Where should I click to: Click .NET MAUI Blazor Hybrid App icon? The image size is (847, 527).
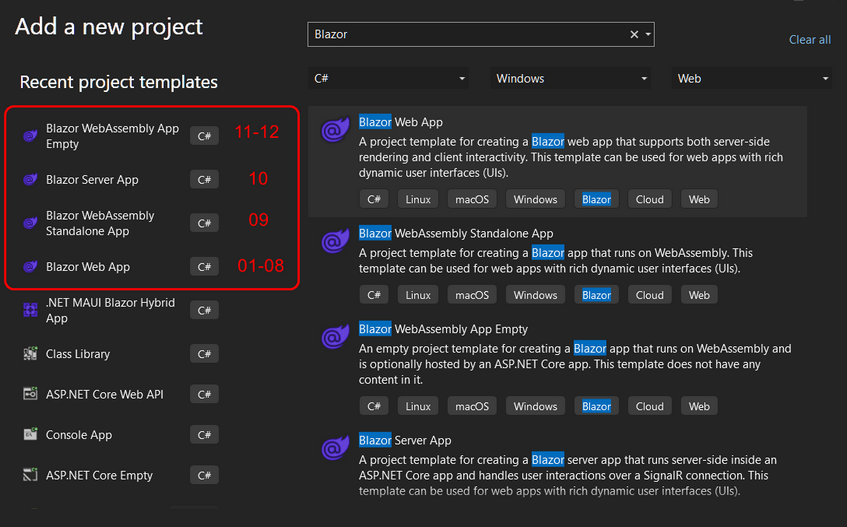pyautogui.click(x=30, y=310)
